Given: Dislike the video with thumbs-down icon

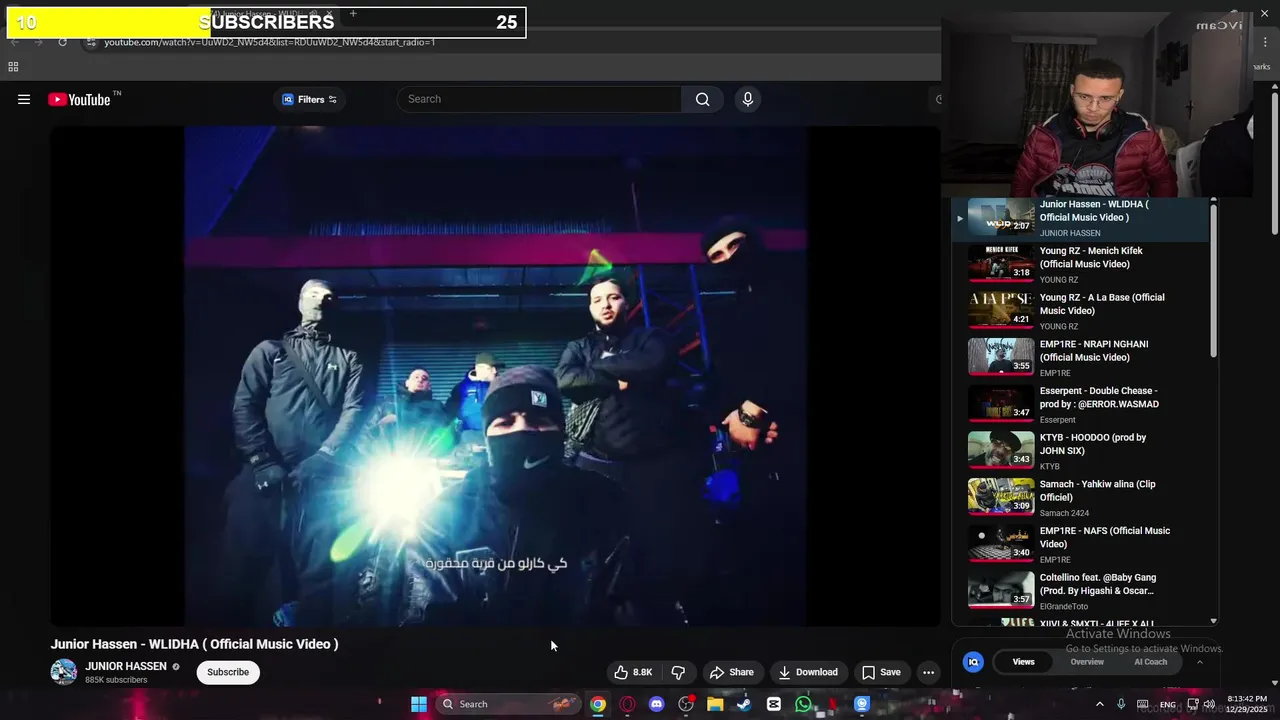Looking at the screenshot, I should tap(678, 672).
